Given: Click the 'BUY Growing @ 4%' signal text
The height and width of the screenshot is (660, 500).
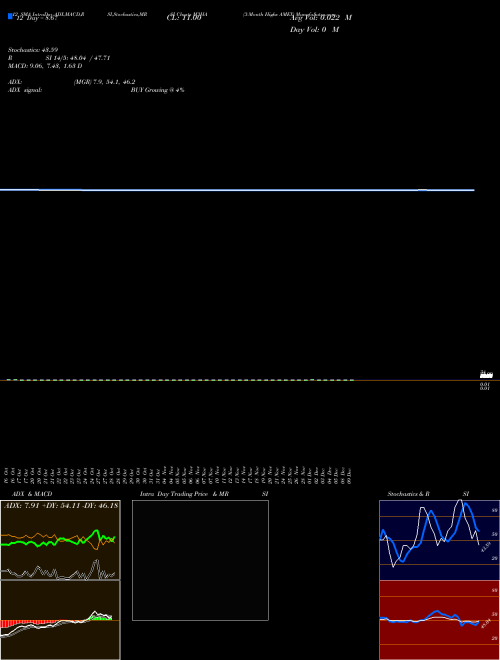Looking at the screenshot, I should coord(157,90).
